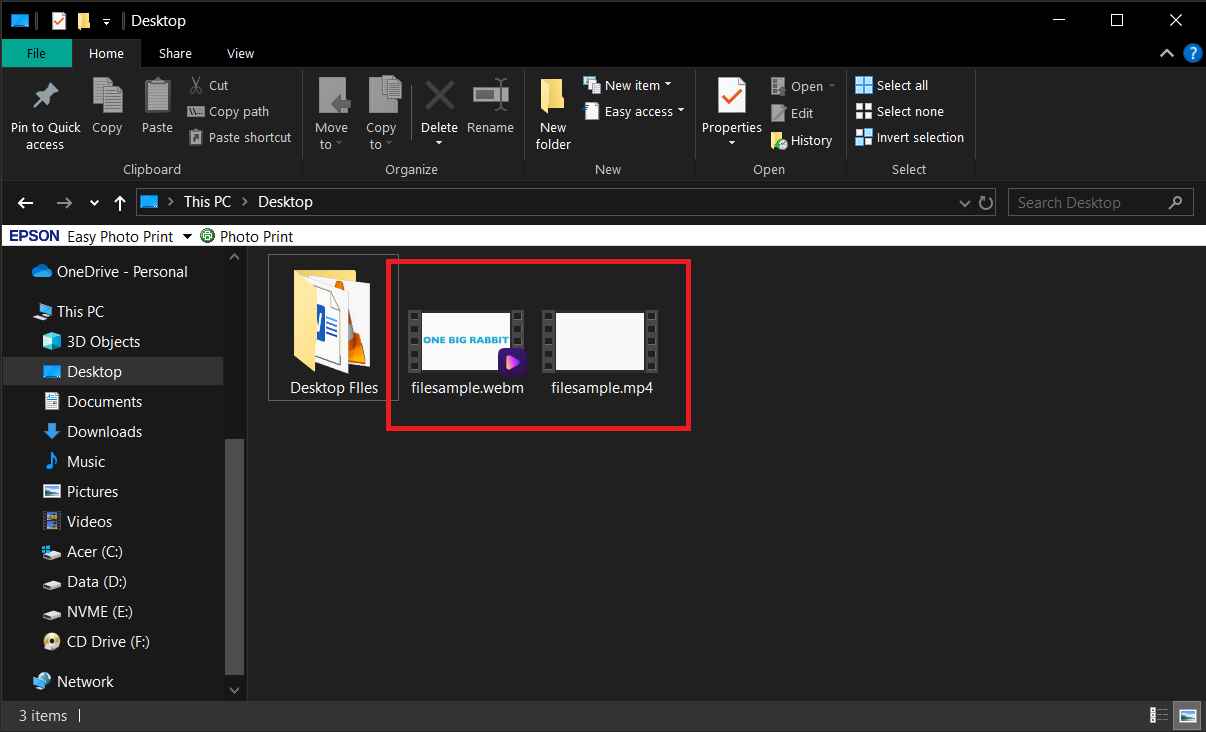
Task: Open NVME (E:) drive
Action: point(99,612)
